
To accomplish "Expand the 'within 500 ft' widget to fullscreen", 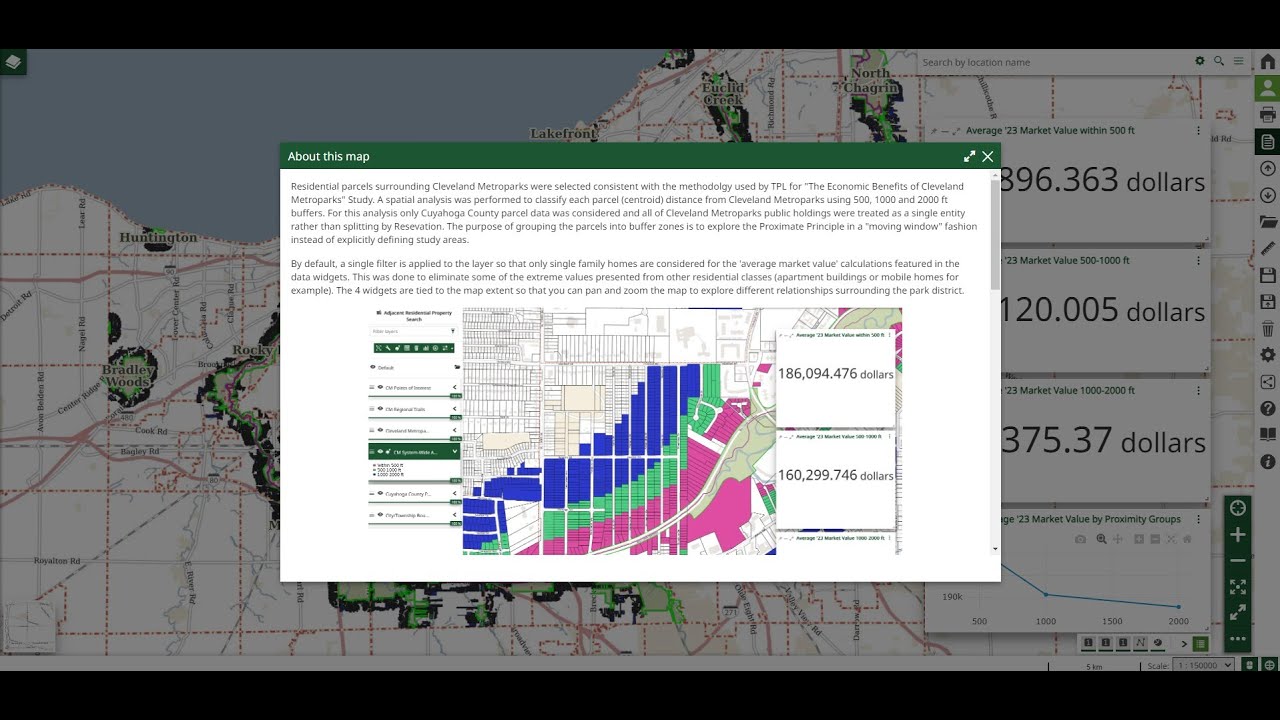I will click(956, 131).
